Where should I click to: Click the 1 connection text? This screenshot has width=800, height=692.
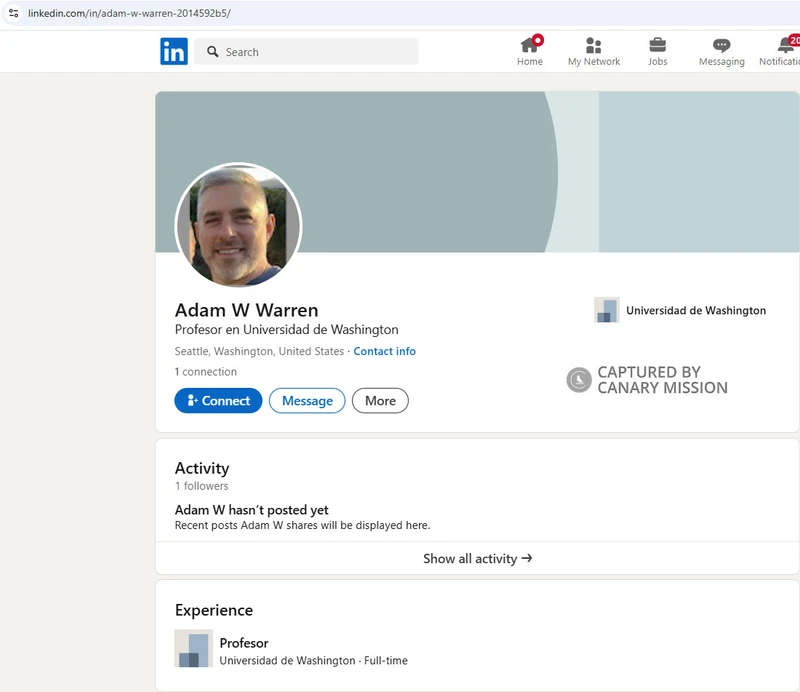tap(206, 372)
